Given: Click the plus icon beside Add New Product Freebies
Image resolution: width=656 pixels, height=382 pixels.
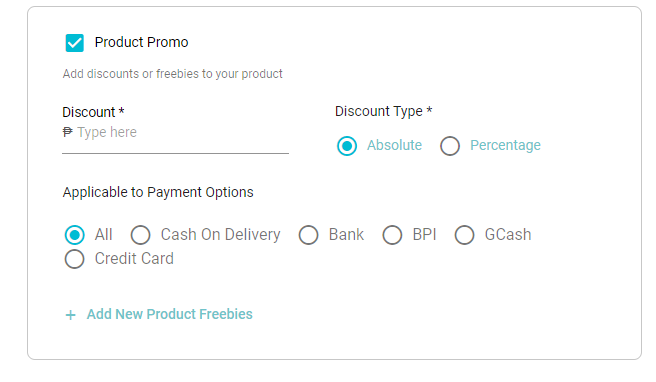Looking at the screenshot, I should click(71, 315).
